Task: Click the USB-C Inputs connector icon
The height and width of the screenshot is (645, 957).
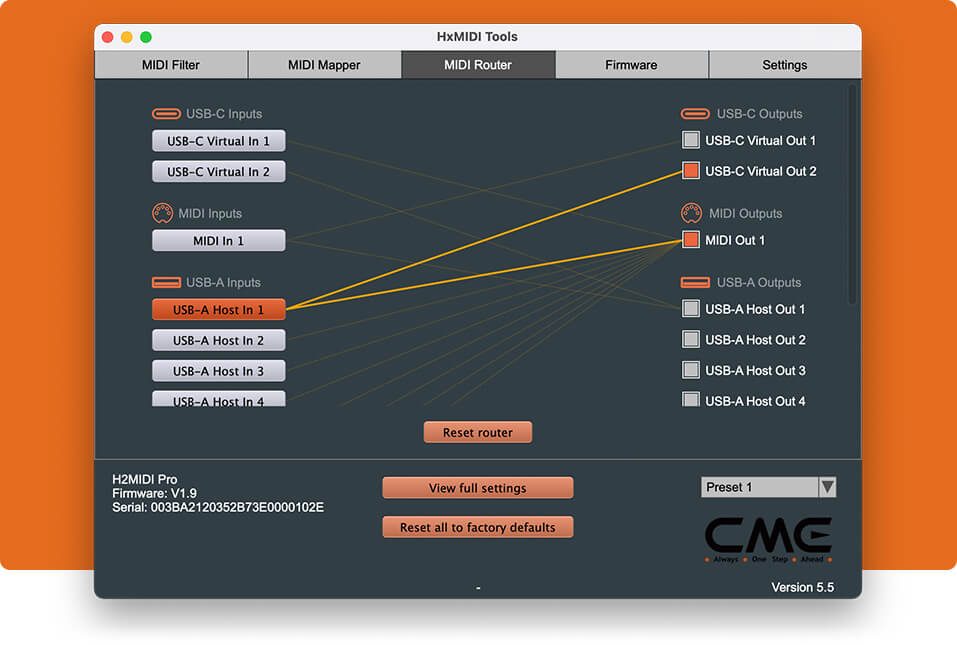Action: pyautogui.click(x=165, y=114)
